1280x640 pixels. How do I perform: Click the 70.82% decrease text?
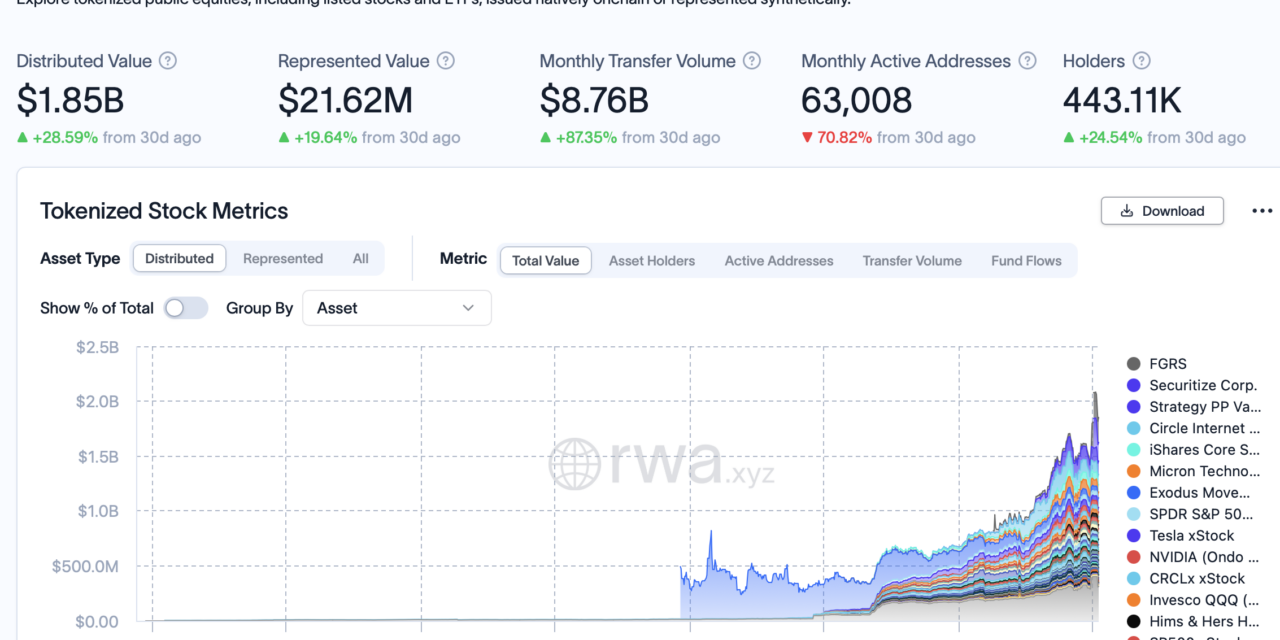coord(845,137)
